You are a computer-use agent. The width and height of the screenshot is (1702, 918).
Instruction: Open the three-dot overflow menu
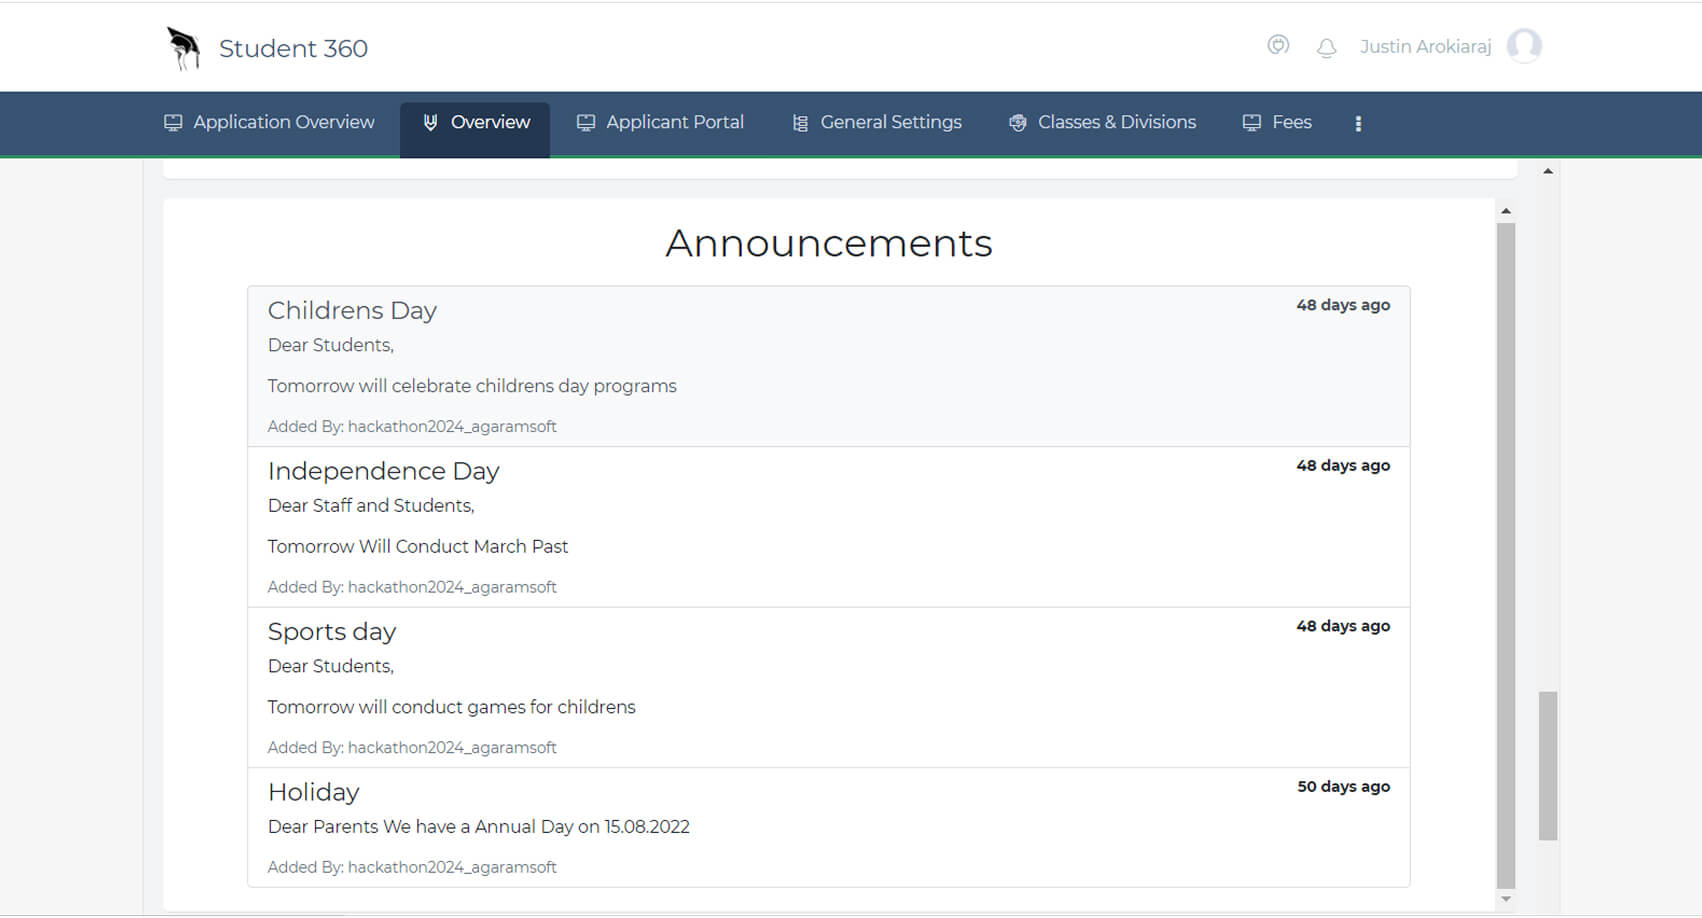1358,122
